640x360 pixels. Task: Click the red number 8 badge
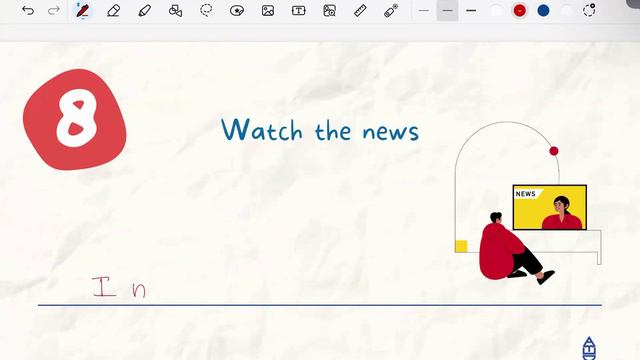[75, 119]
